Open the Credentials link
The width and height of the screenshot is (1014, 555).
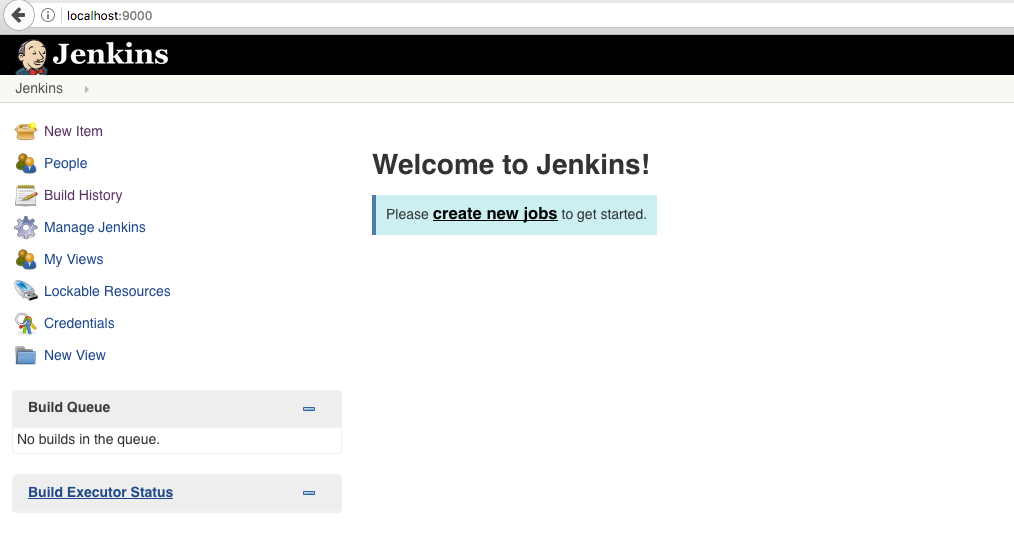point(79,323)
